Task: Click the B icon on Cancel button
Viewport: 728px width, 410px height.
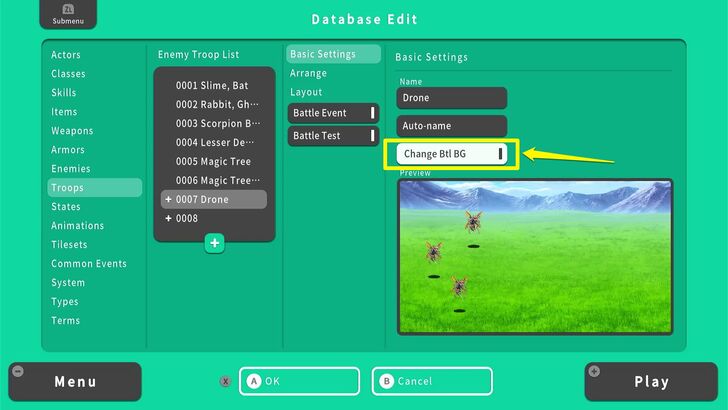Action: point(386,381)
